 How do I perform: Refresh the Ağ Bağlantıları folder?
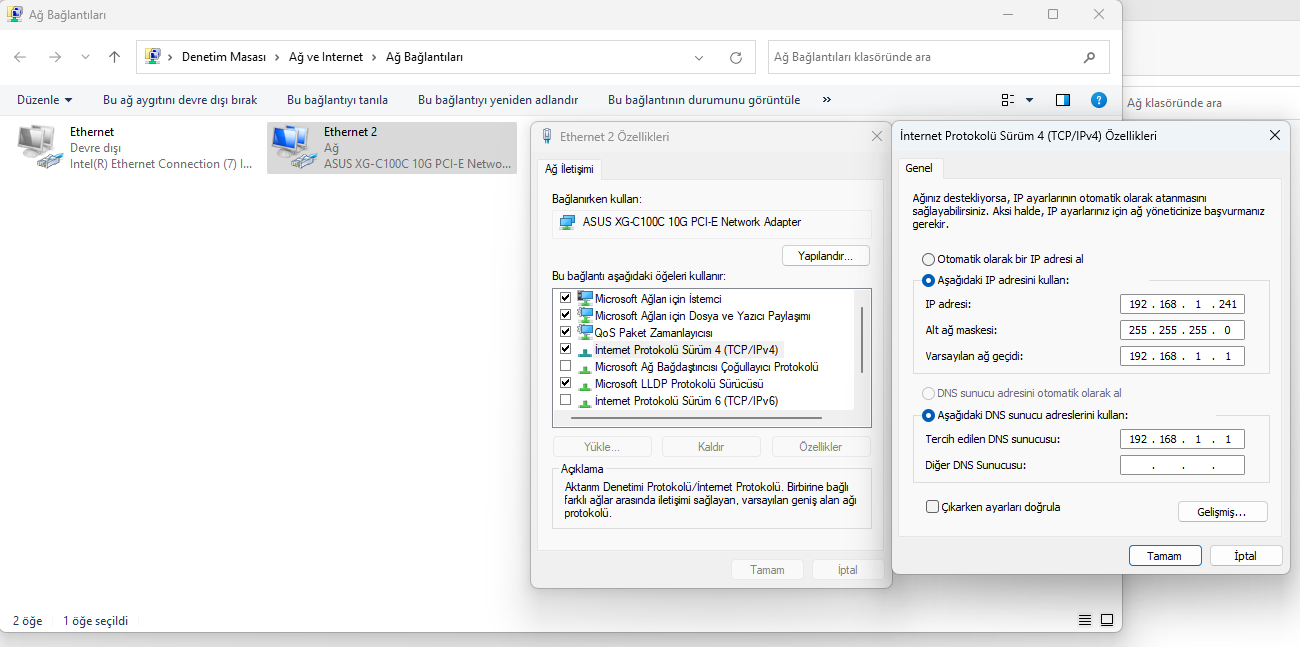point(736,57)
